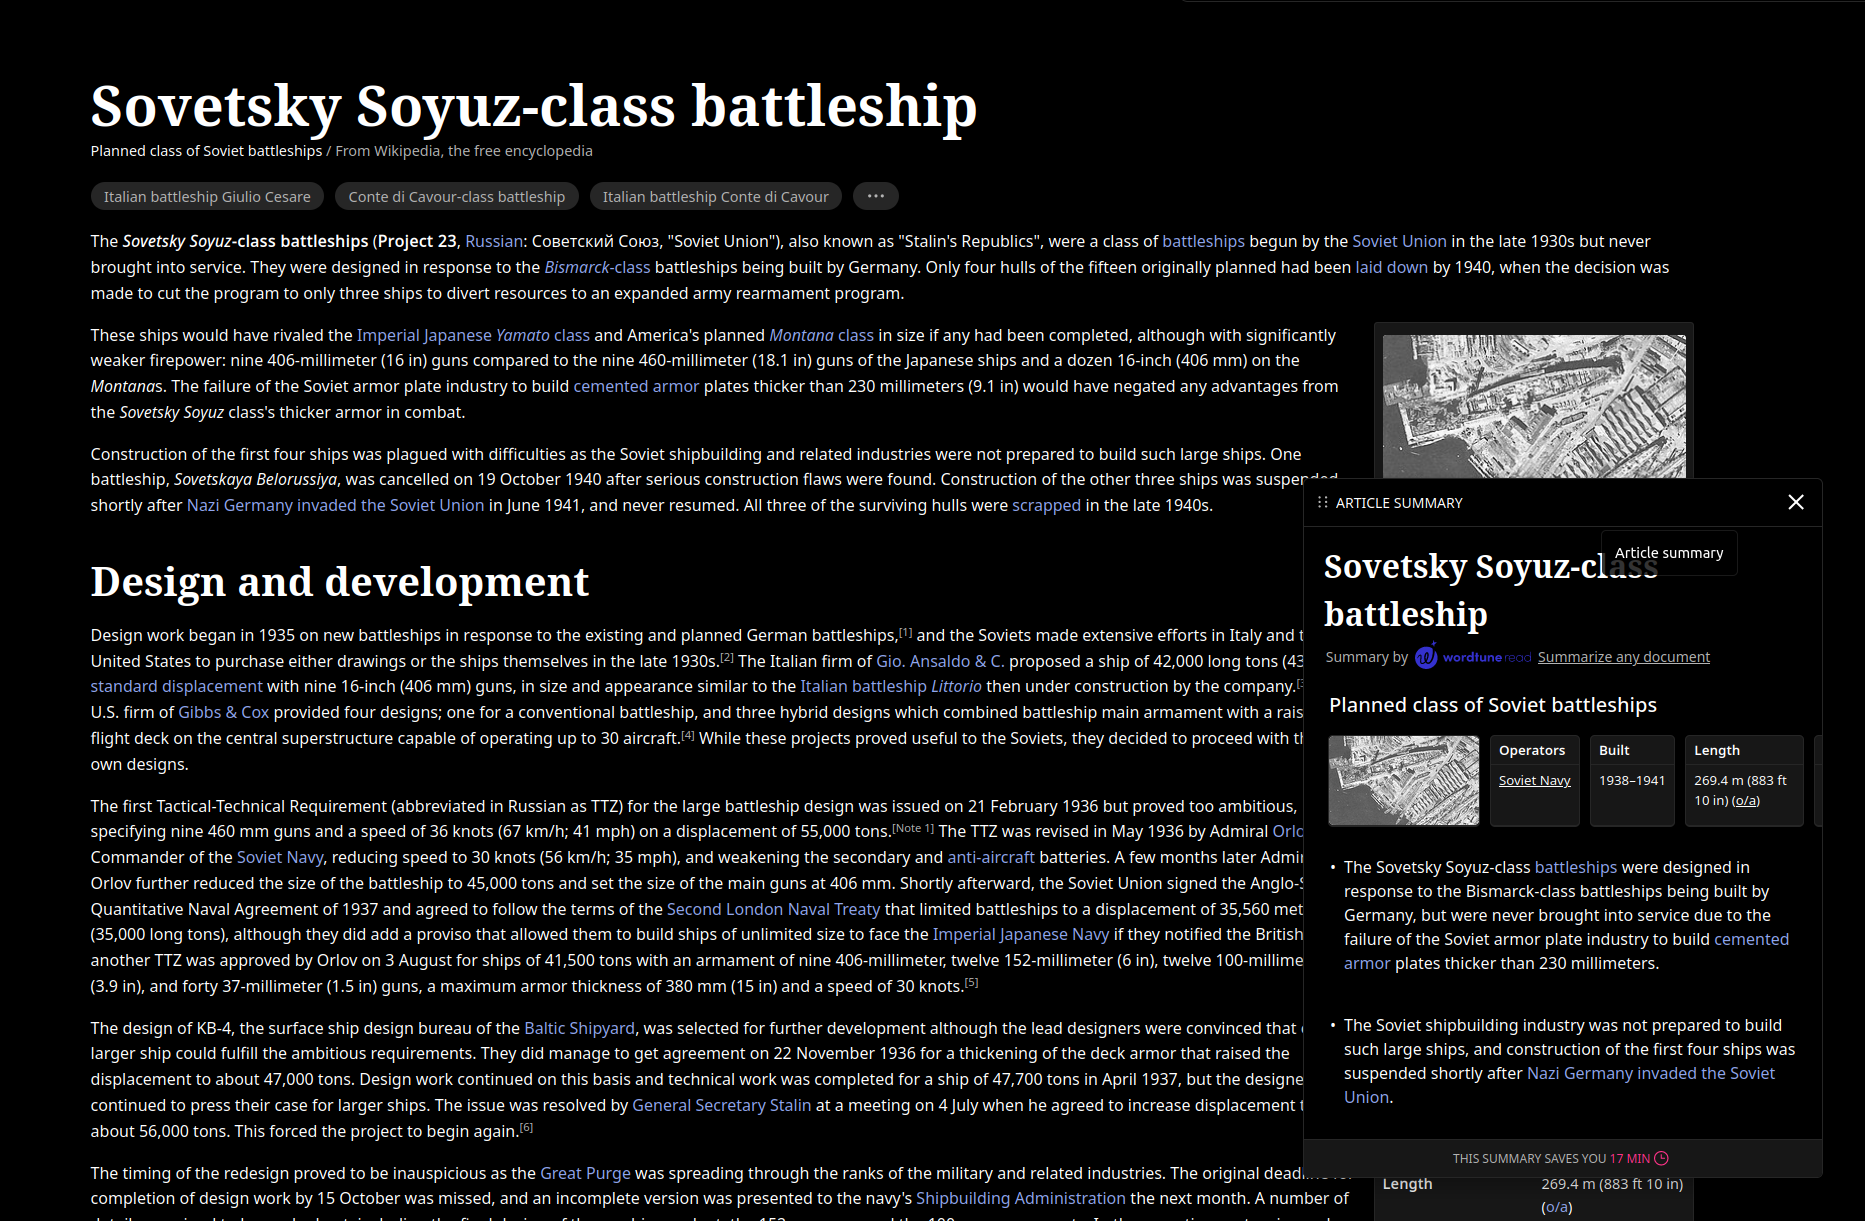Click the Wordtune Read logo
Viewport: 1865px width, 1221px height.
tap(1473, 657)
